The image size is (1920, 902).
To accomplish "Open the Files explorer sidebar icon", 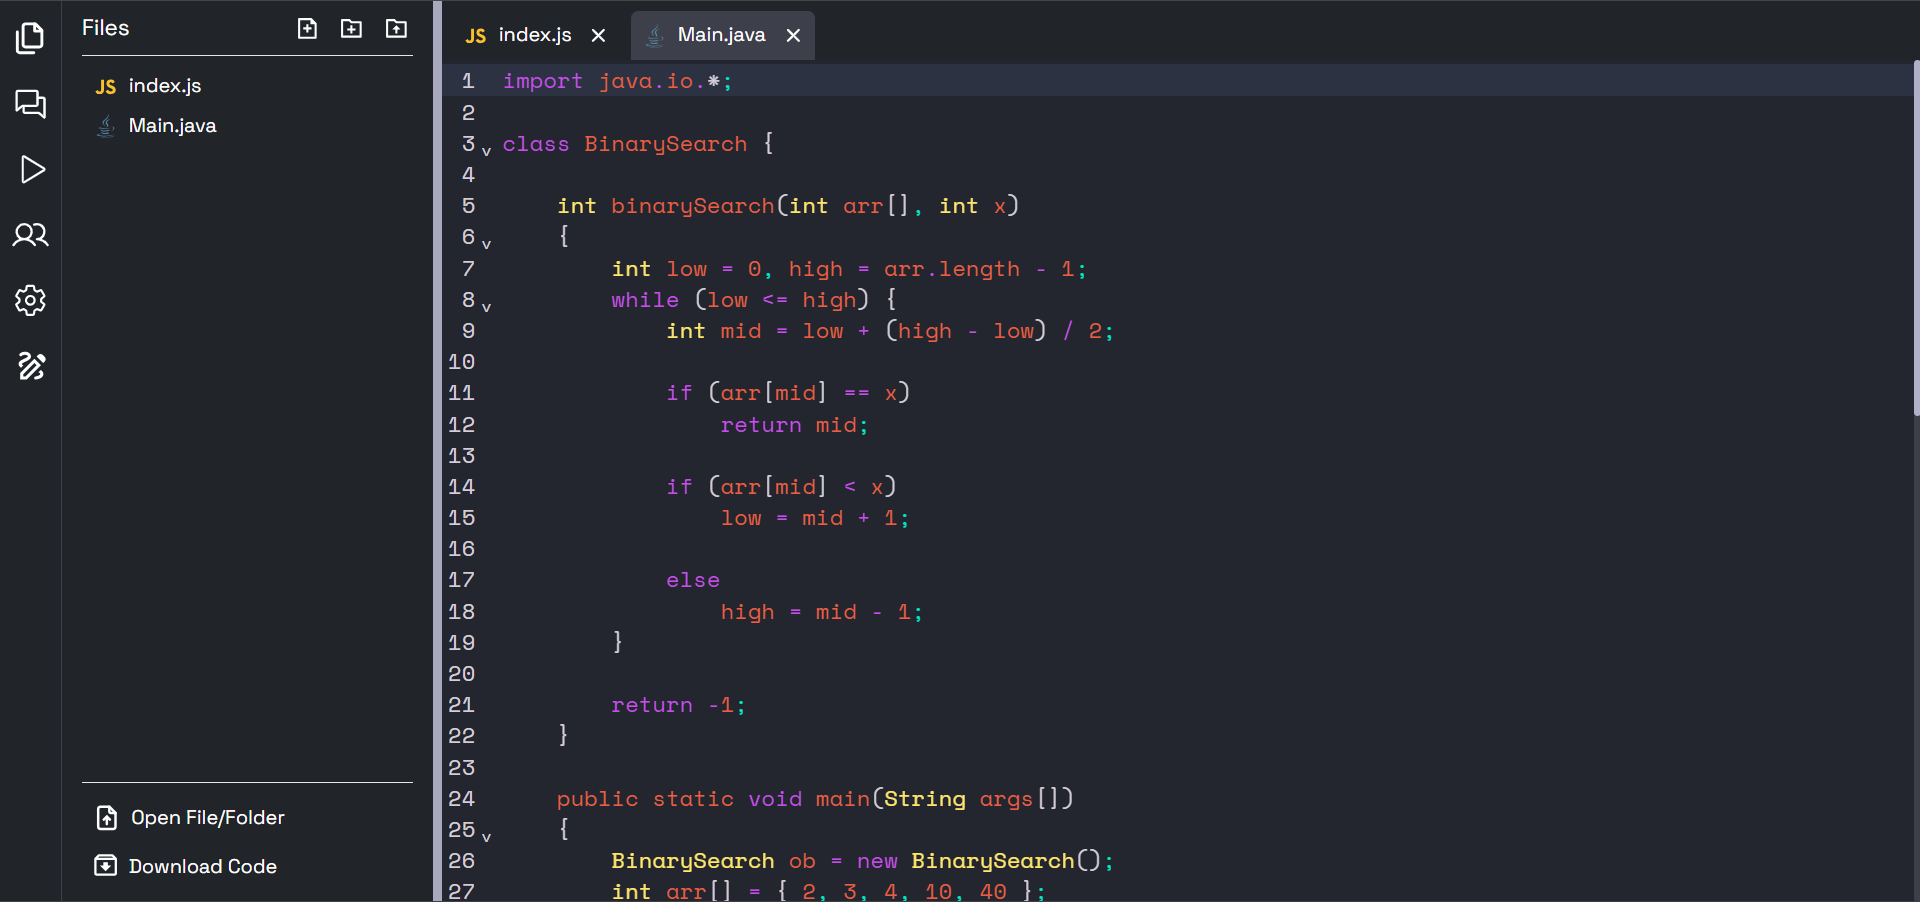I will click(x=30, y=38).
